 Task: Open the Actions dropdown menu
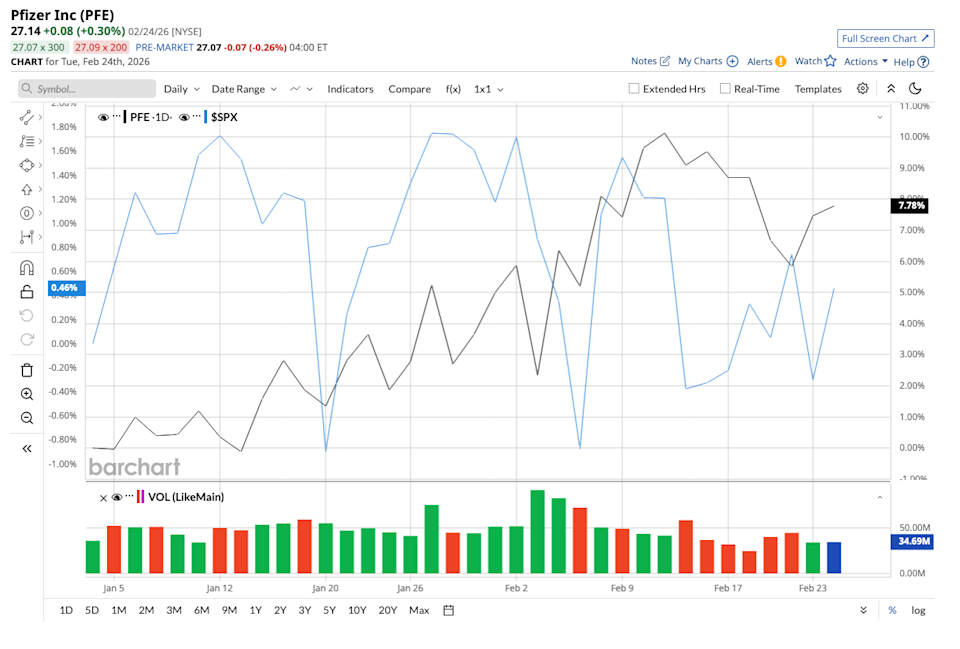click(862, 61)
